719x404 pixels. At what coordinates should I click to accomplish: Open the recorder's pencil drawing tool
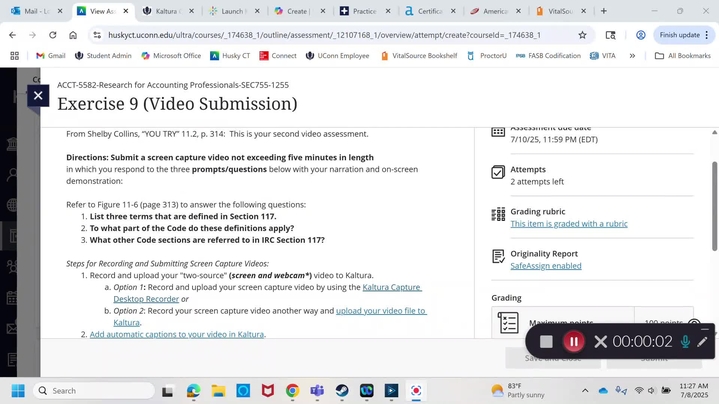703,342
